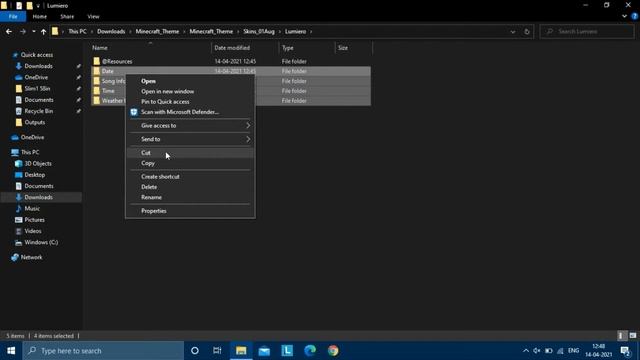Open Network in the sidebar
This screenshot has height=360, width=640.
(31, 257)
